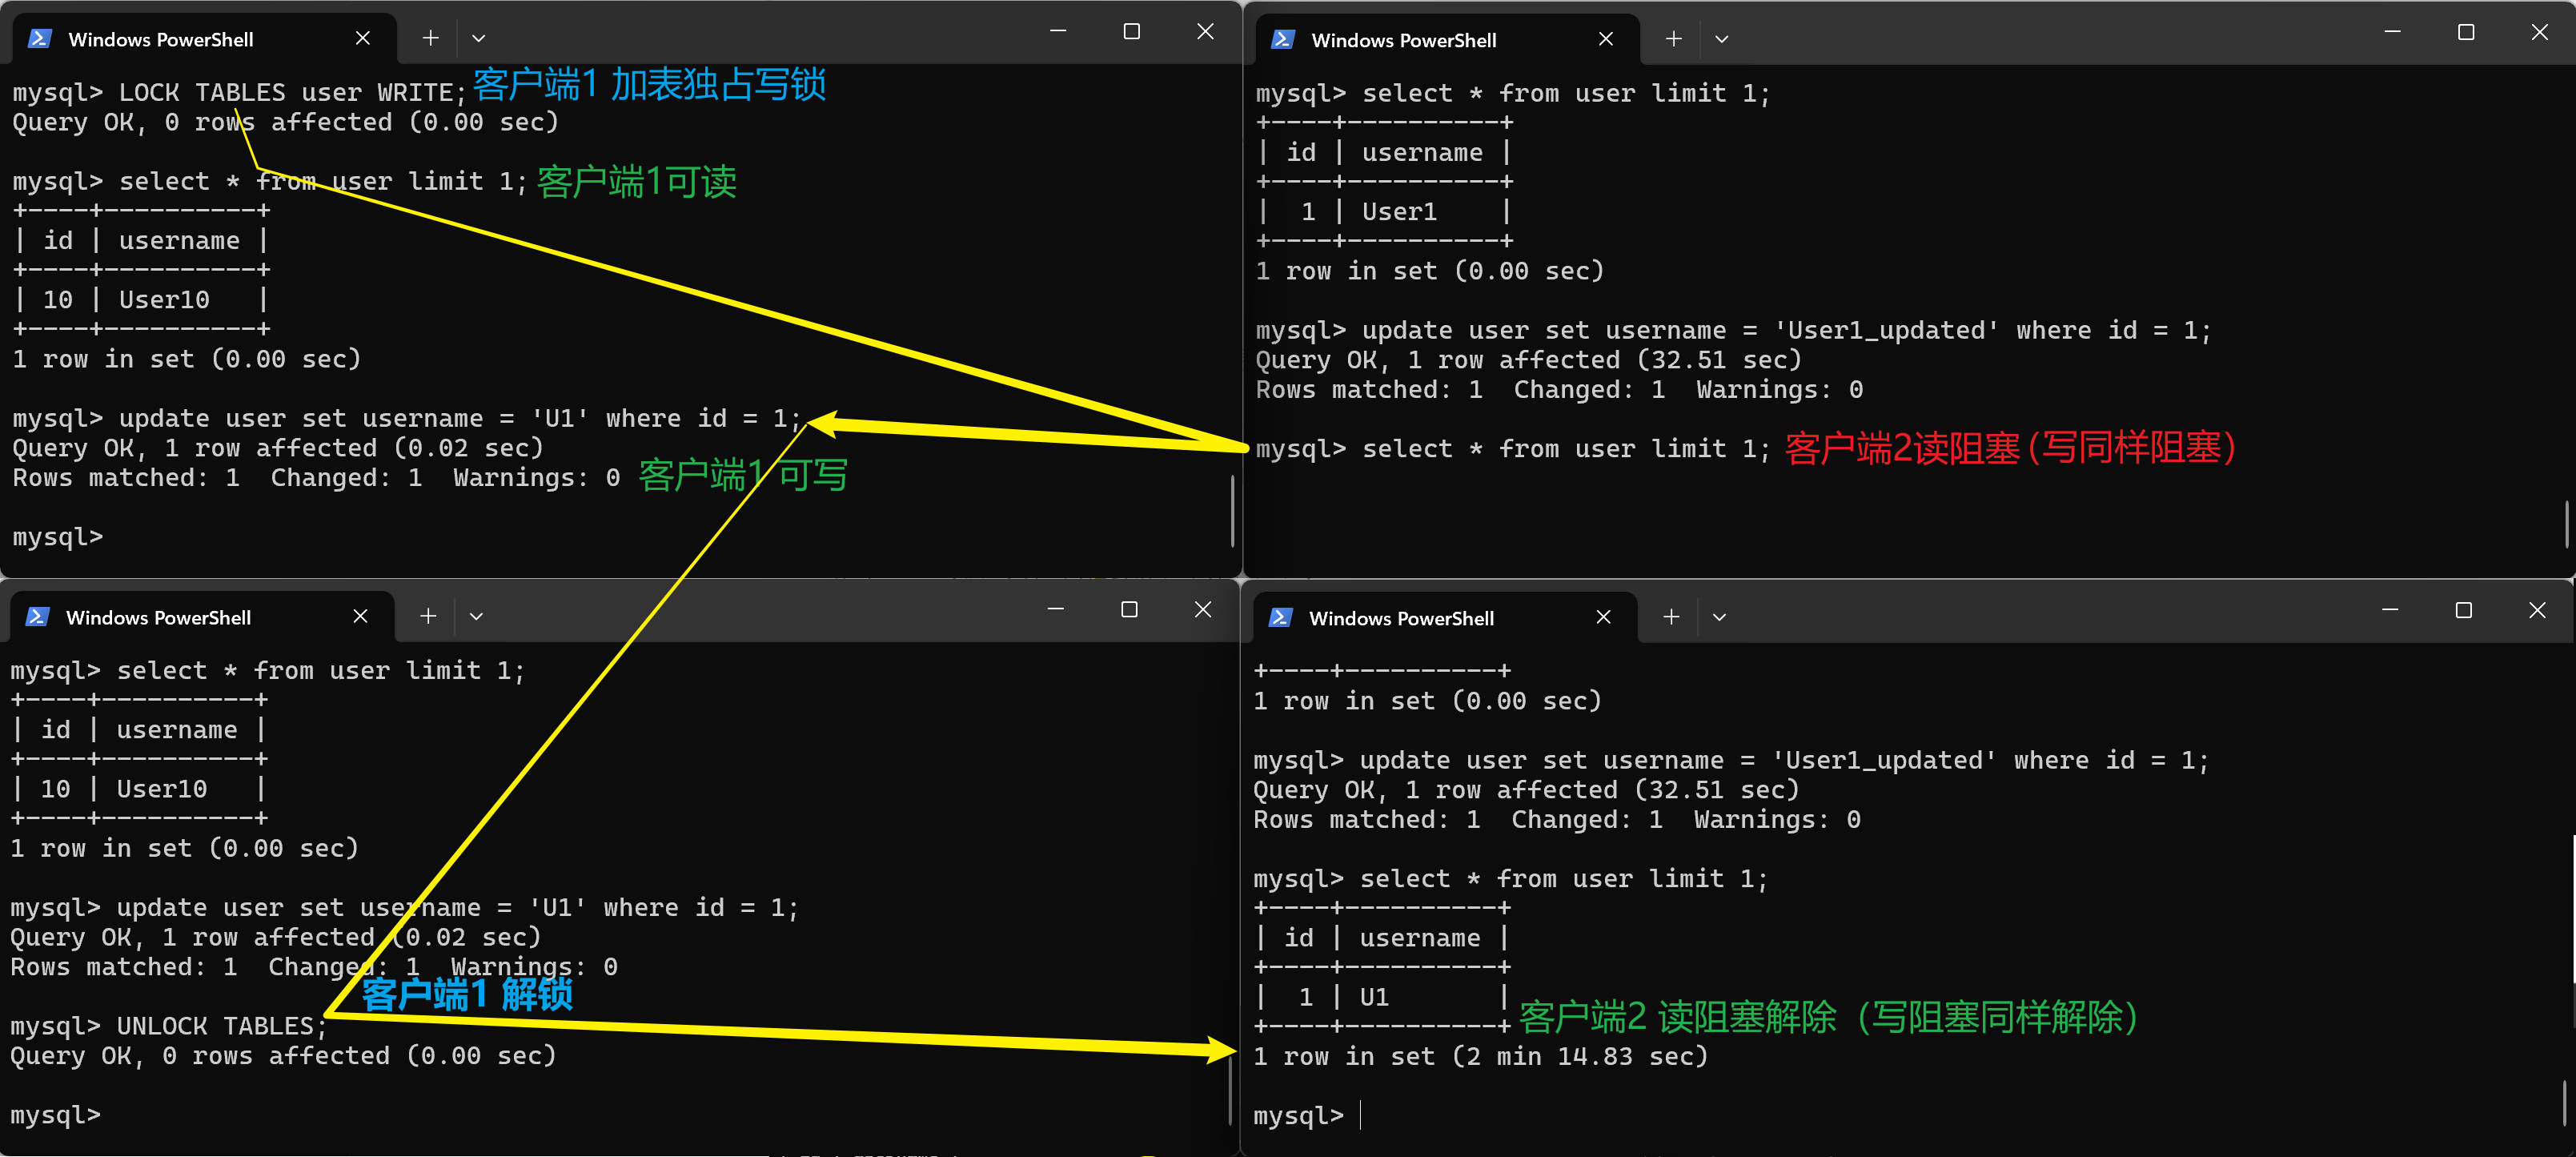The width and height of the screenshot is (2576, 1157).
Task: Minimize the LOCK TABLES PowerShell window
Action: click(1058, 32)
